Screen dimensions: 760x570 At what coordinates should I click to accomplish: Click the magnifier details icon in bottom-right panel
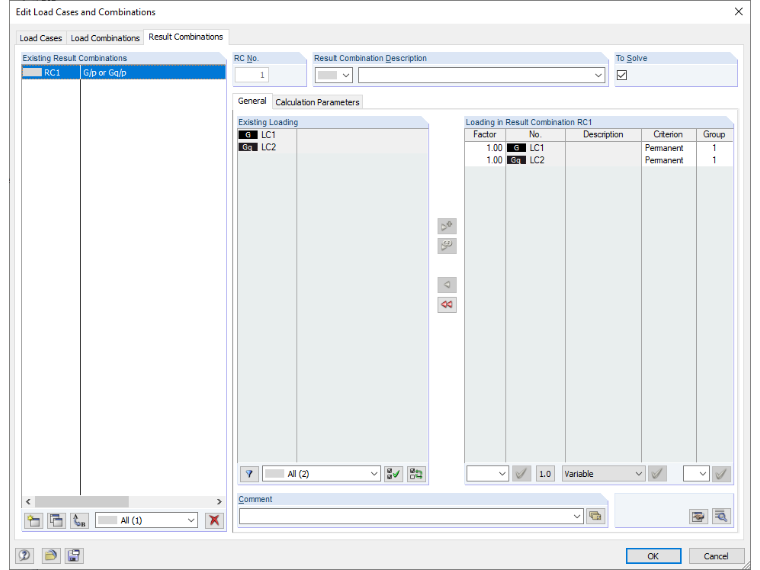721,516
